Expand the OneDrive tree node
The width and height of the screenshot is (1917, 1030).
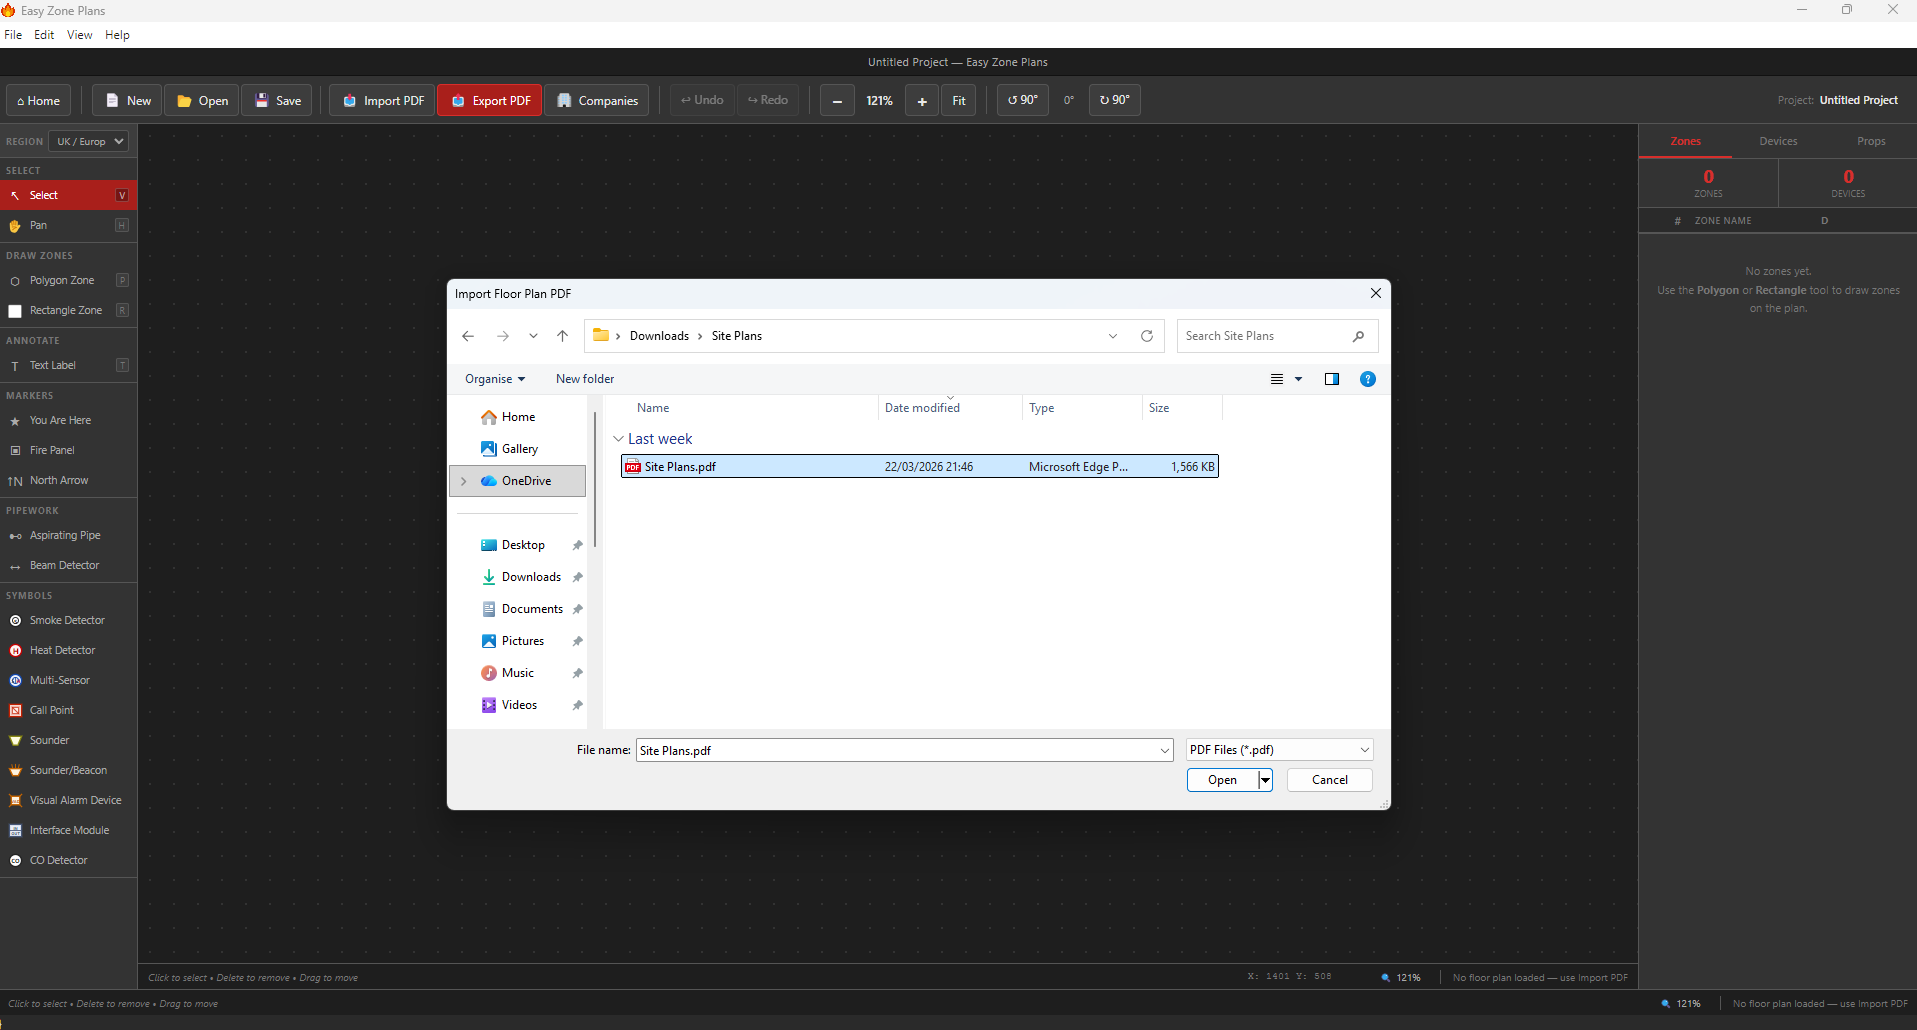pyautogui.click(x=464, y=481)
